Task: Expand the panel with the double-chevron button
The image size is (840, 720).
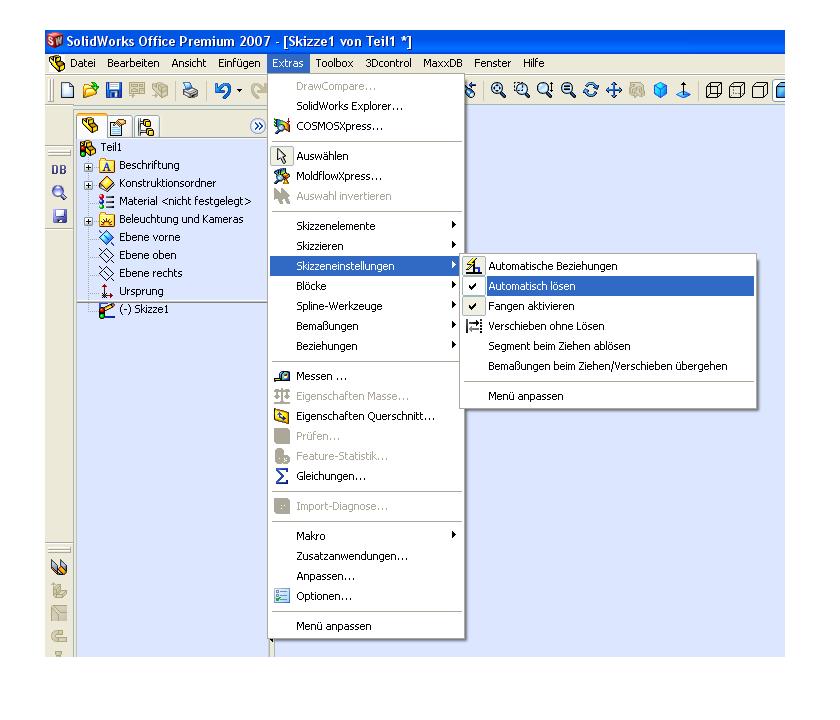Action: (258, 126)
